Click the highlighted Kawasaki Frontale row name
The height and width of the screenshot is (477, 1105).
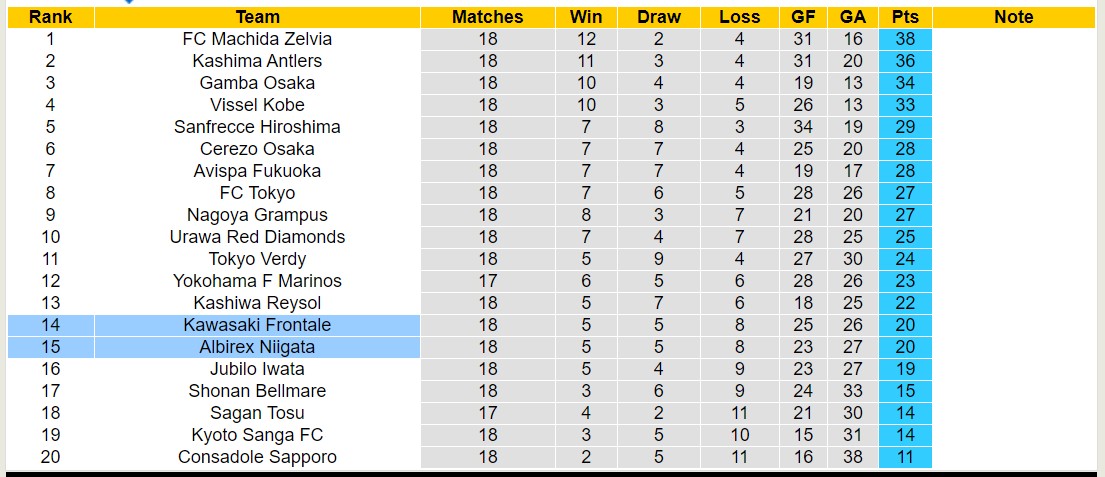(x=257, y=325)
